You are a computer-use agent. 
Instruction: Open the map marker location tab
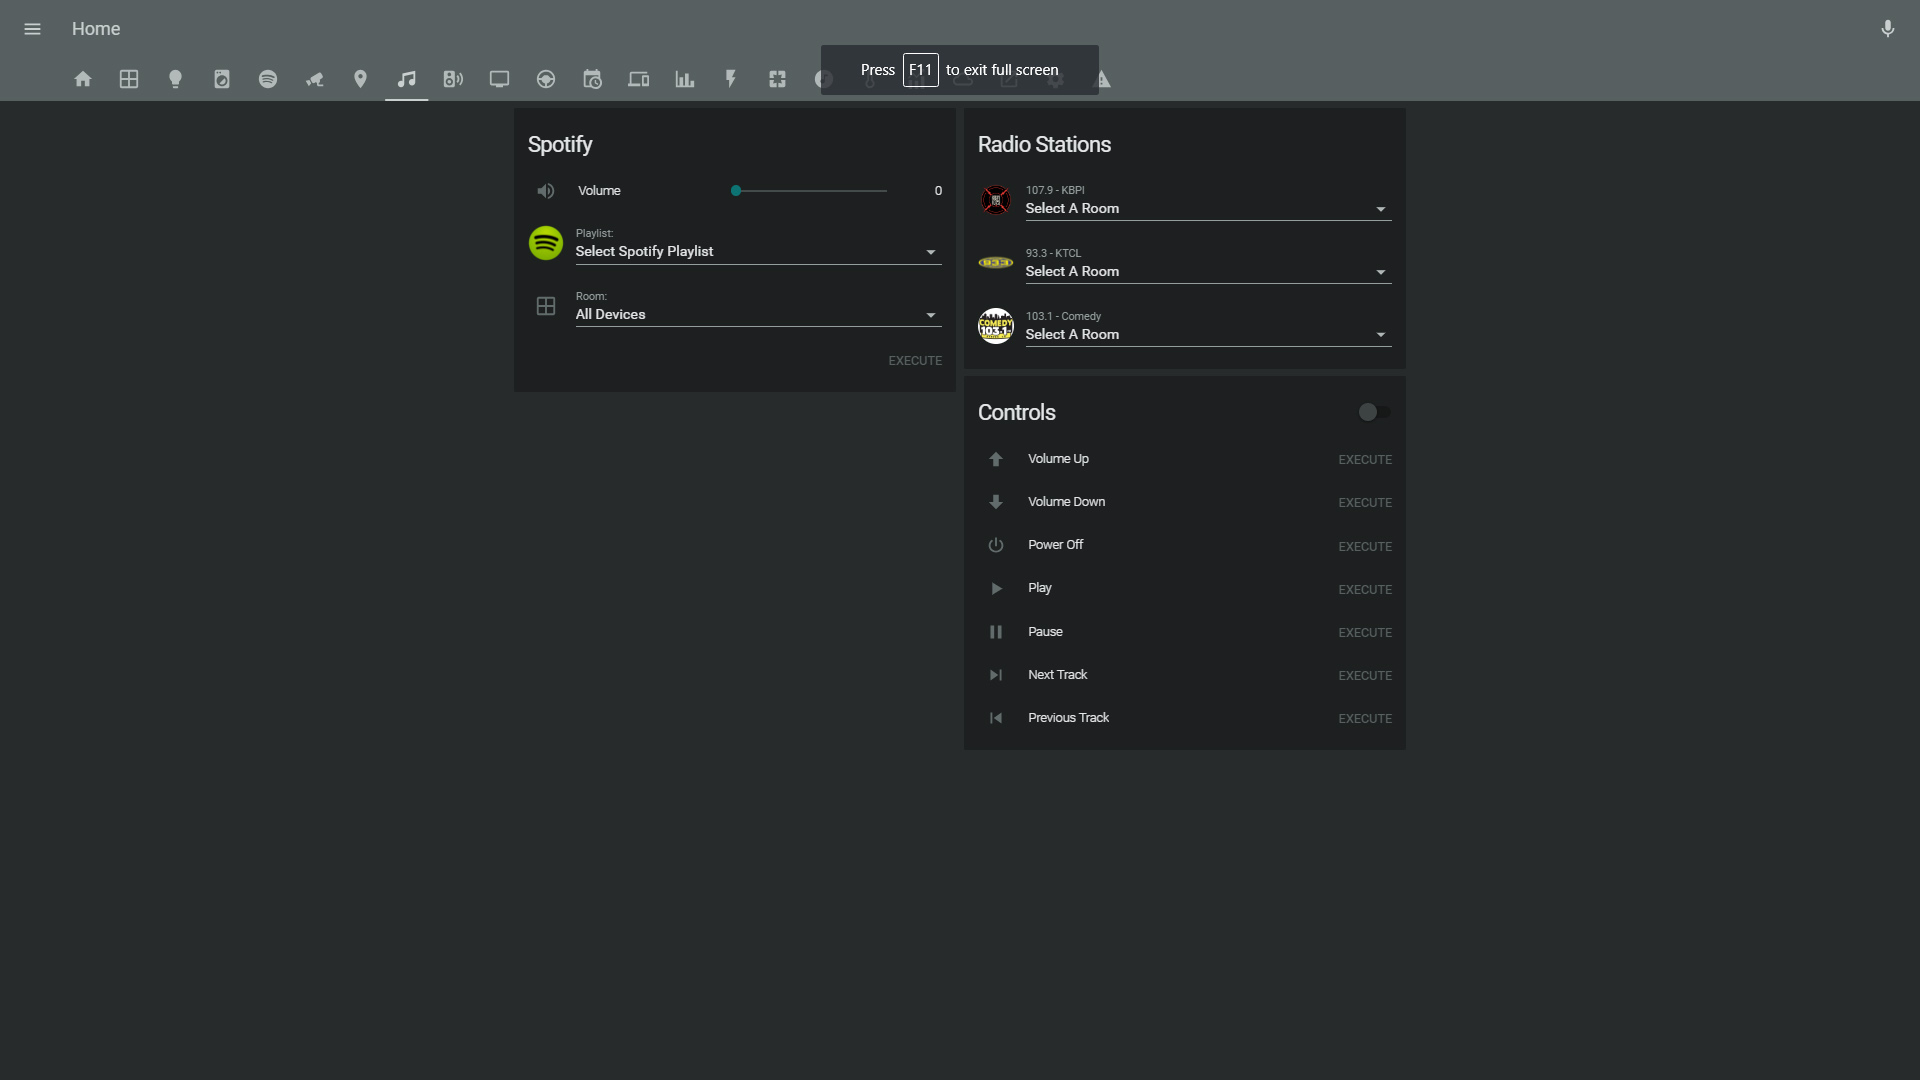click(x=361, y=79)
